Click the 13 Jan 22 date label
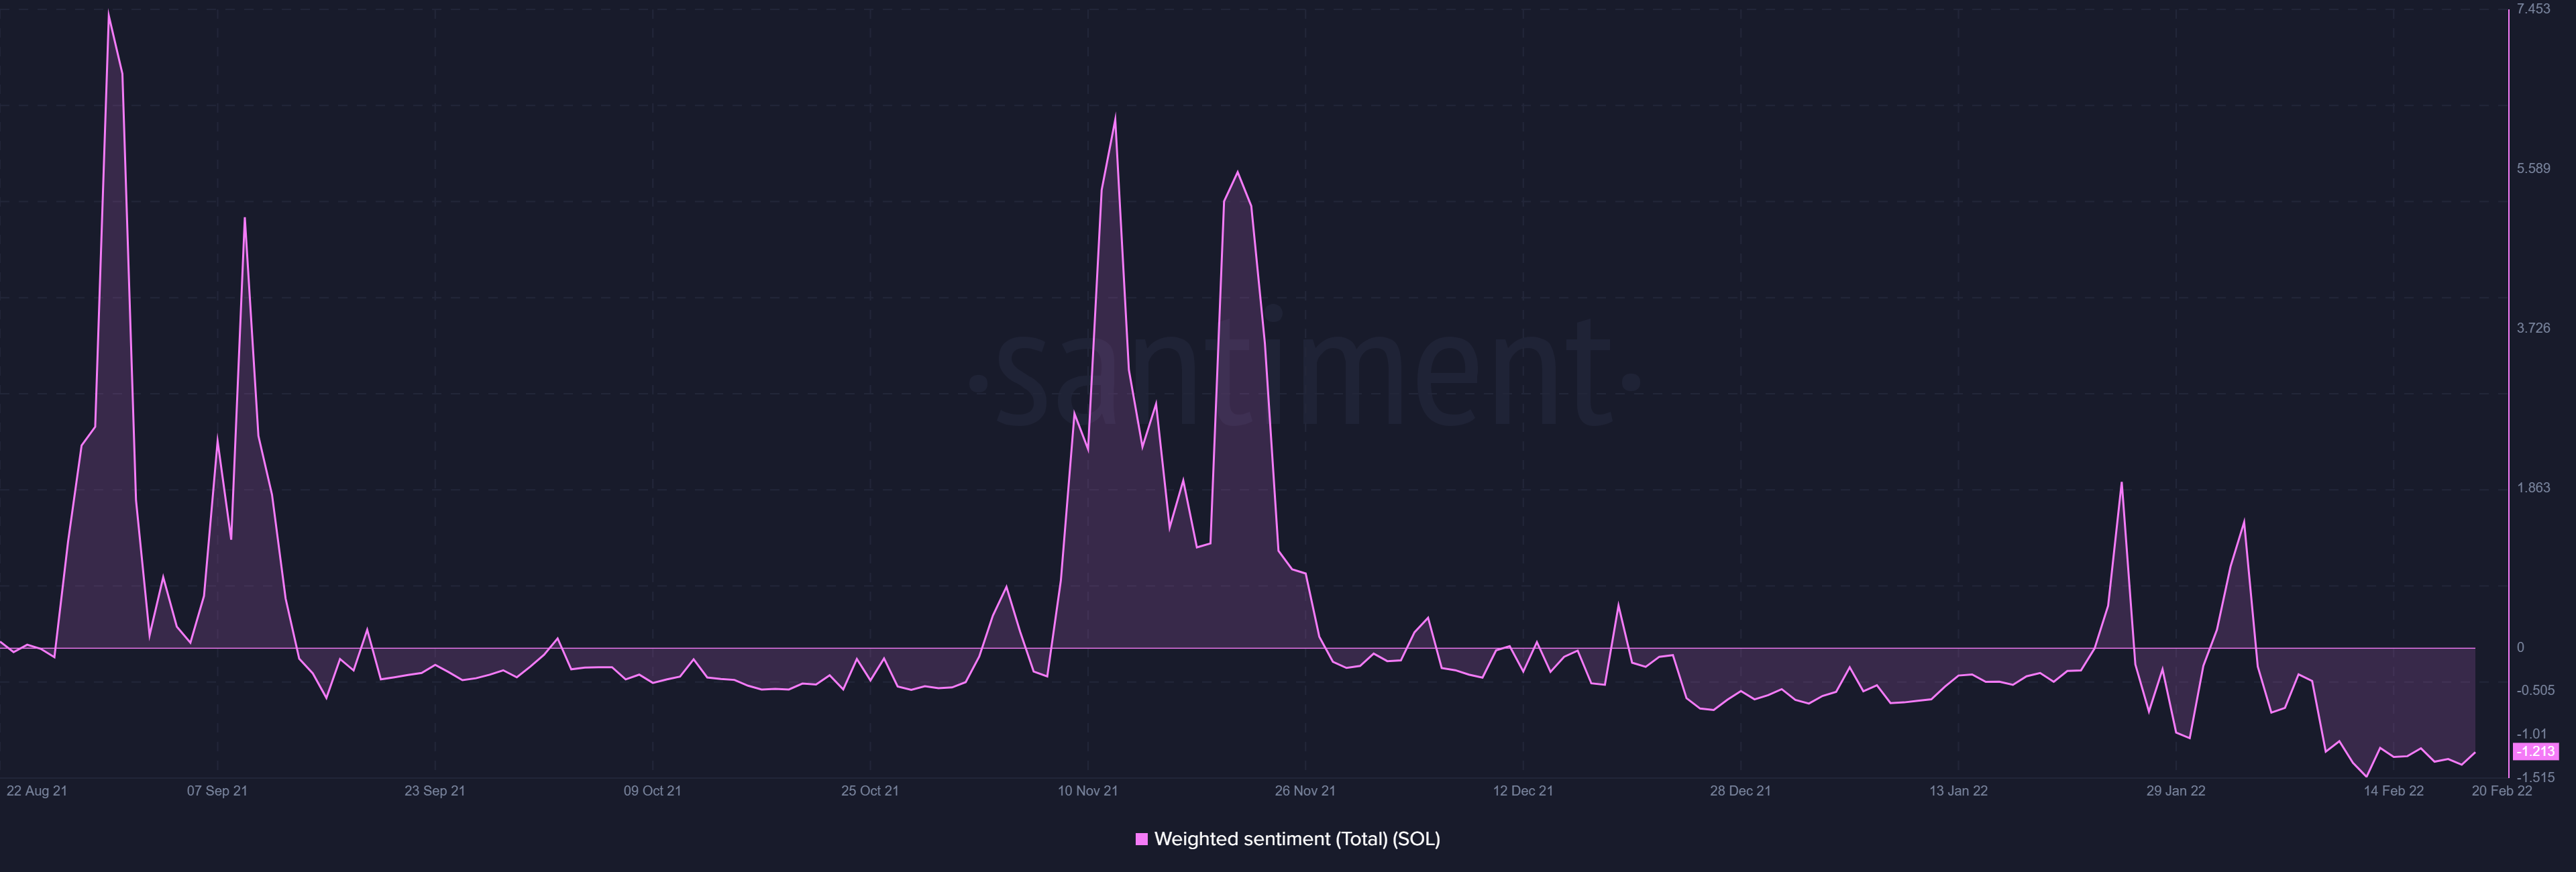2576x872 pixels. tap(1958, 791)
